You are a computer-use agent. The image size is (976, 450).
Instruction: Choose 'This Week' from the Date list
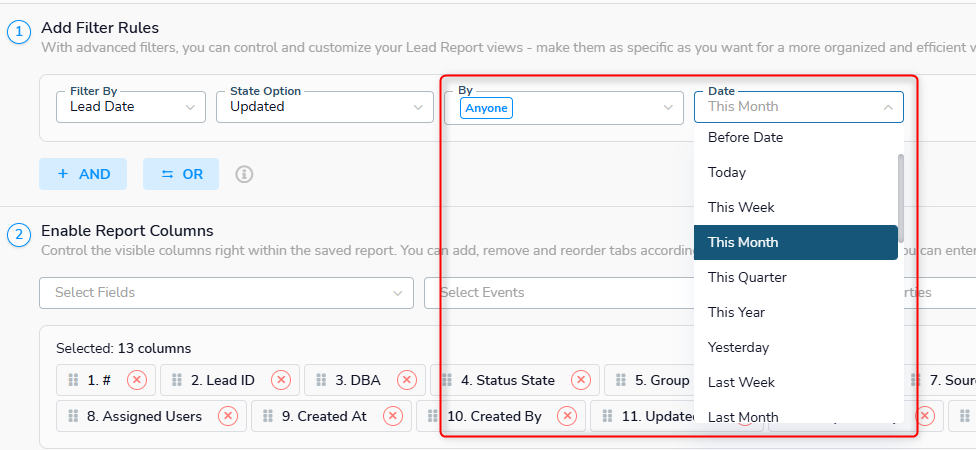pyautogui.click(x=796, y=207)
